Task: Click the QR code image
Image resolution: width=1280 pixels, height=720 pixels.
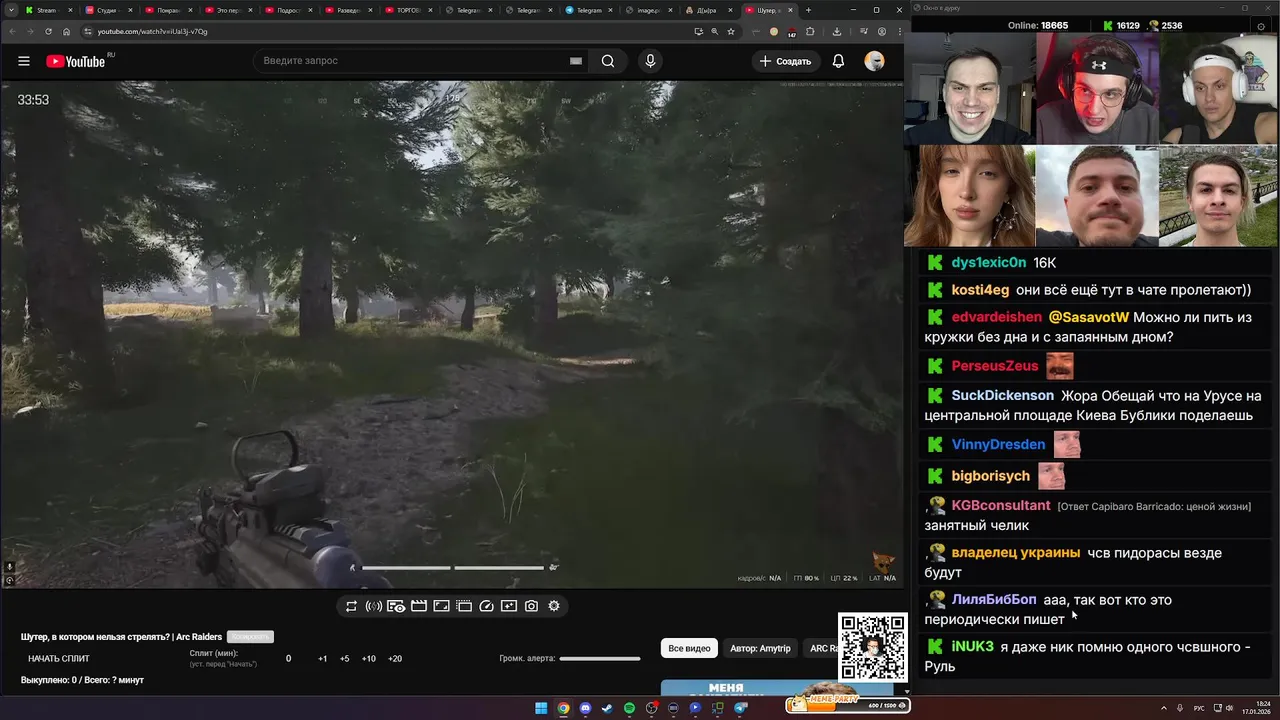Action: pyautogui.click(x=873, y=648)
